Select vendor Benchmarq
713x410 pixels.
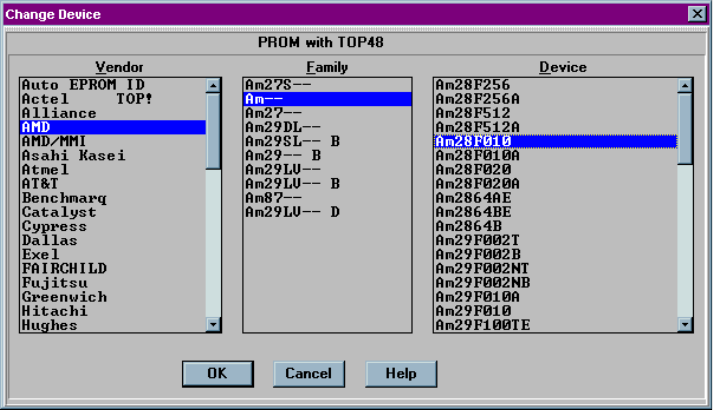pyautogui.click(x=113, y=198)
